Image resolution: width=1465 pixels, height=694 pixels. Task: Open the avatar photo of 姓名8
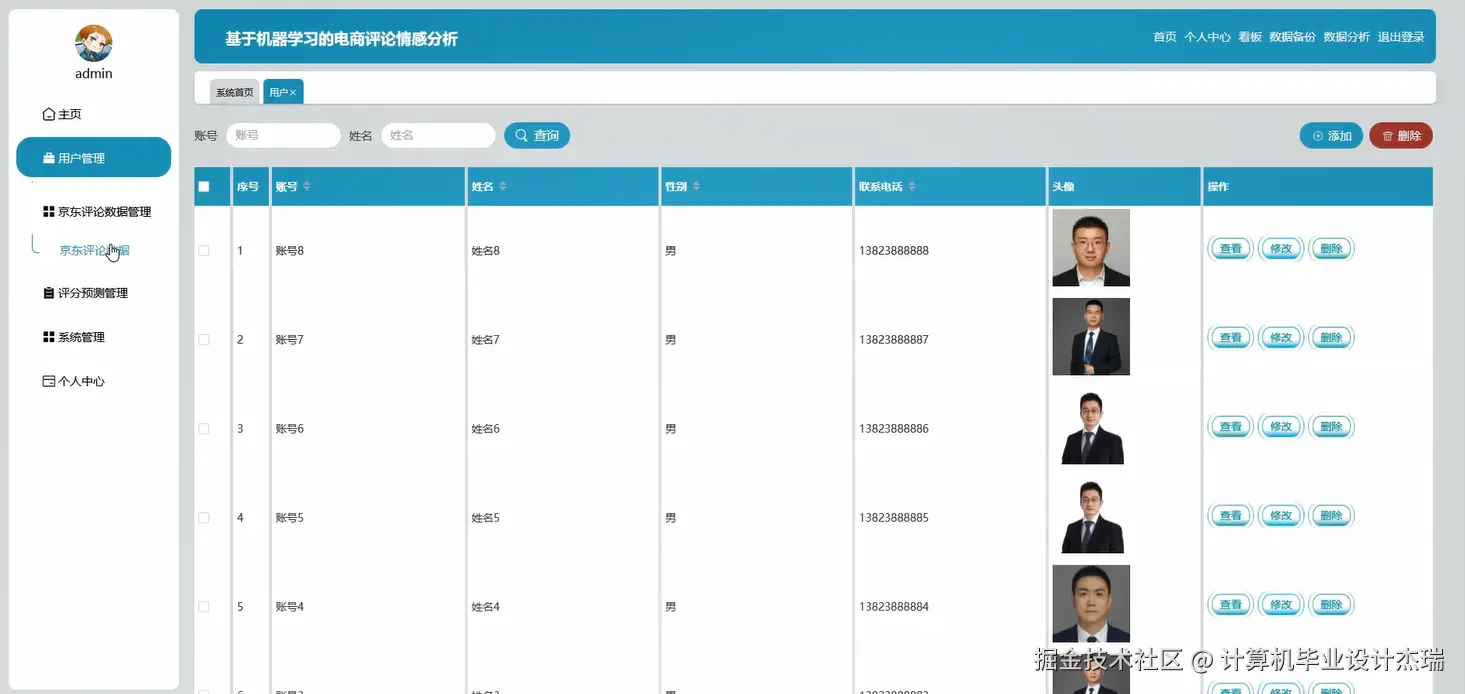[1091, 248]
